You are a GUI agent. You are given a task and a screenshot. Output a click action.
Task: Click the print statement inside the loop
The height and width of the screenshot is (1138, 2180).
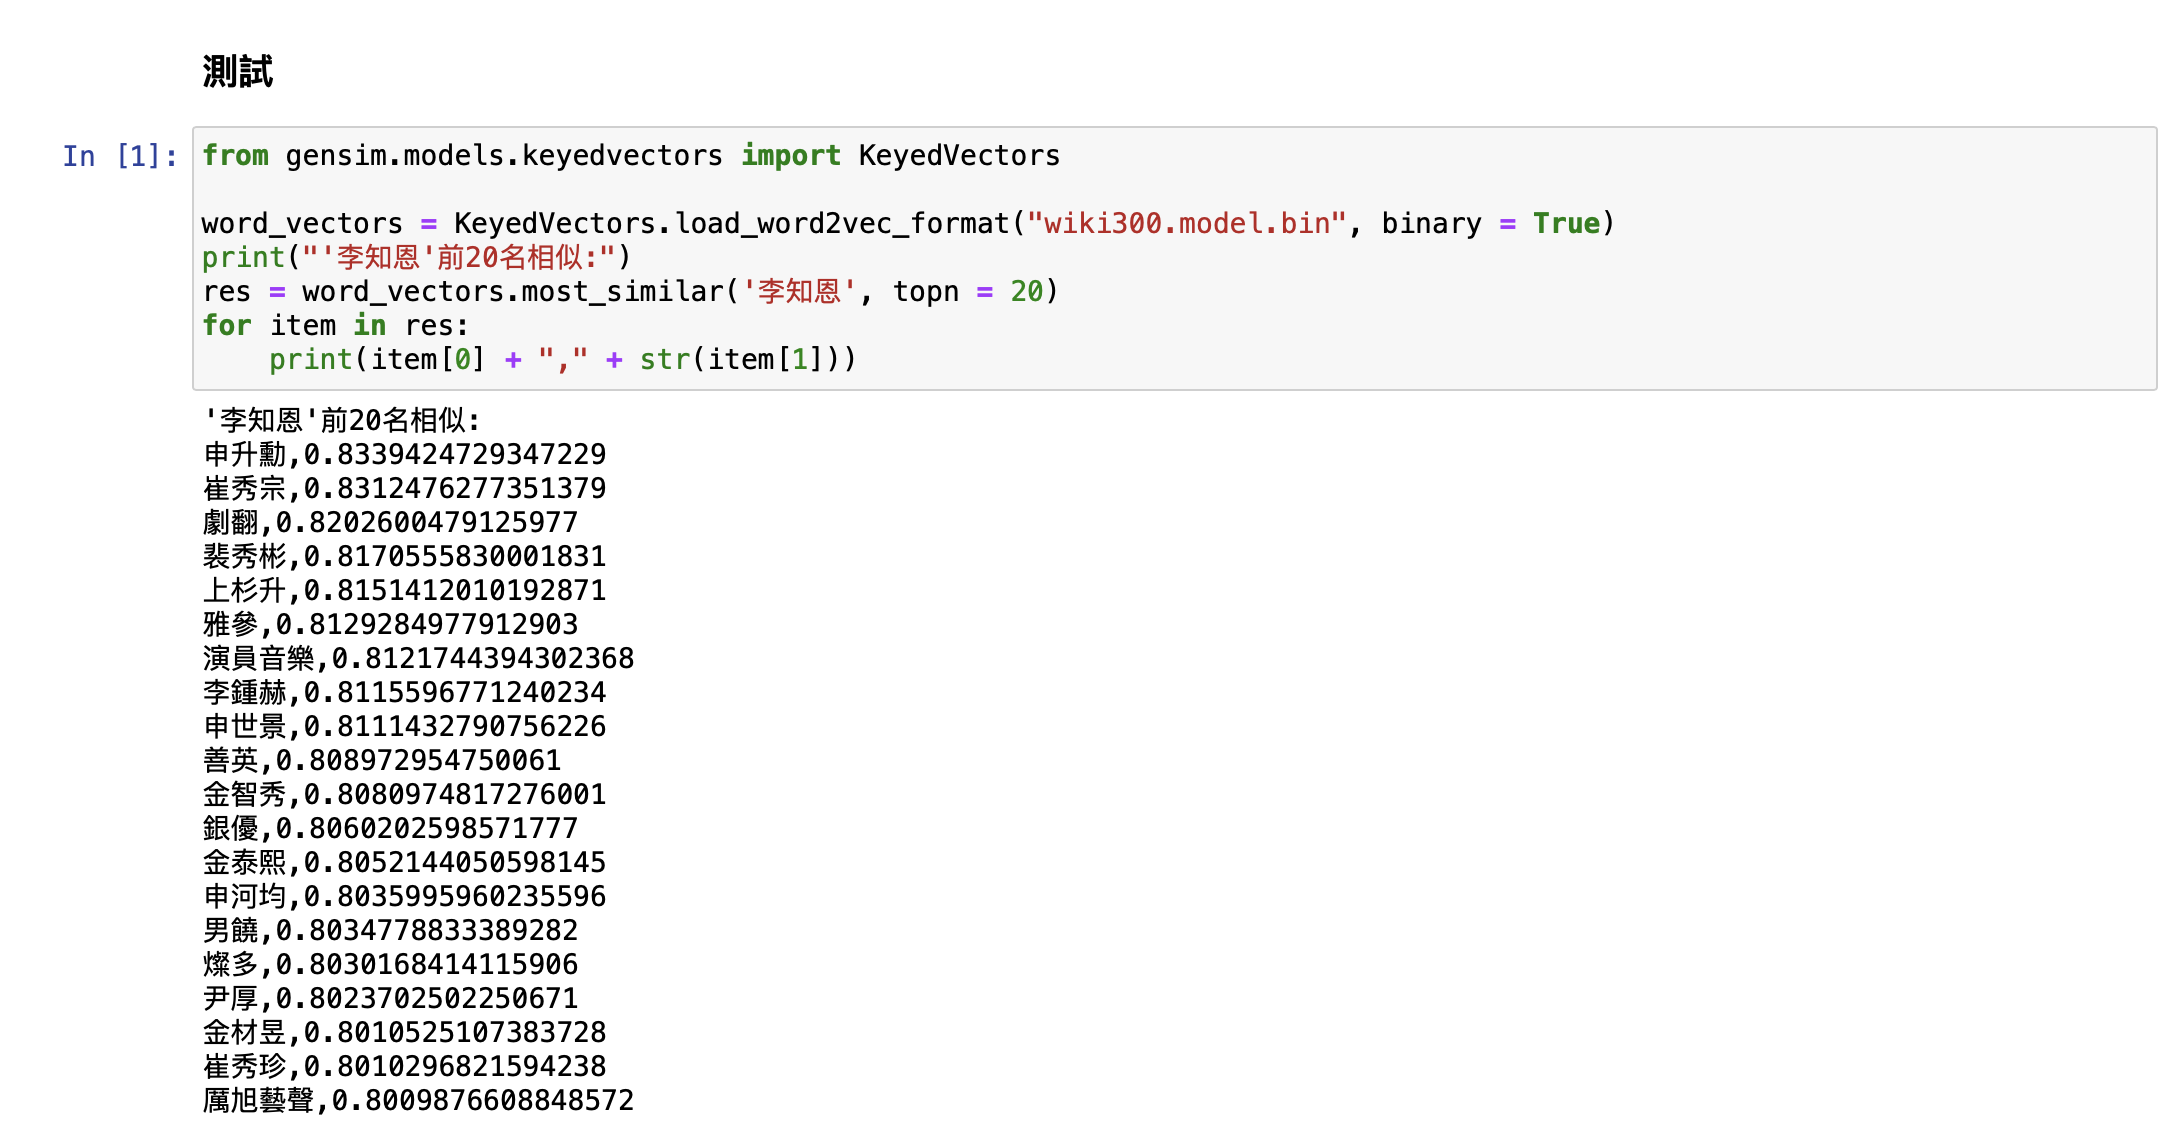(310, 359)
